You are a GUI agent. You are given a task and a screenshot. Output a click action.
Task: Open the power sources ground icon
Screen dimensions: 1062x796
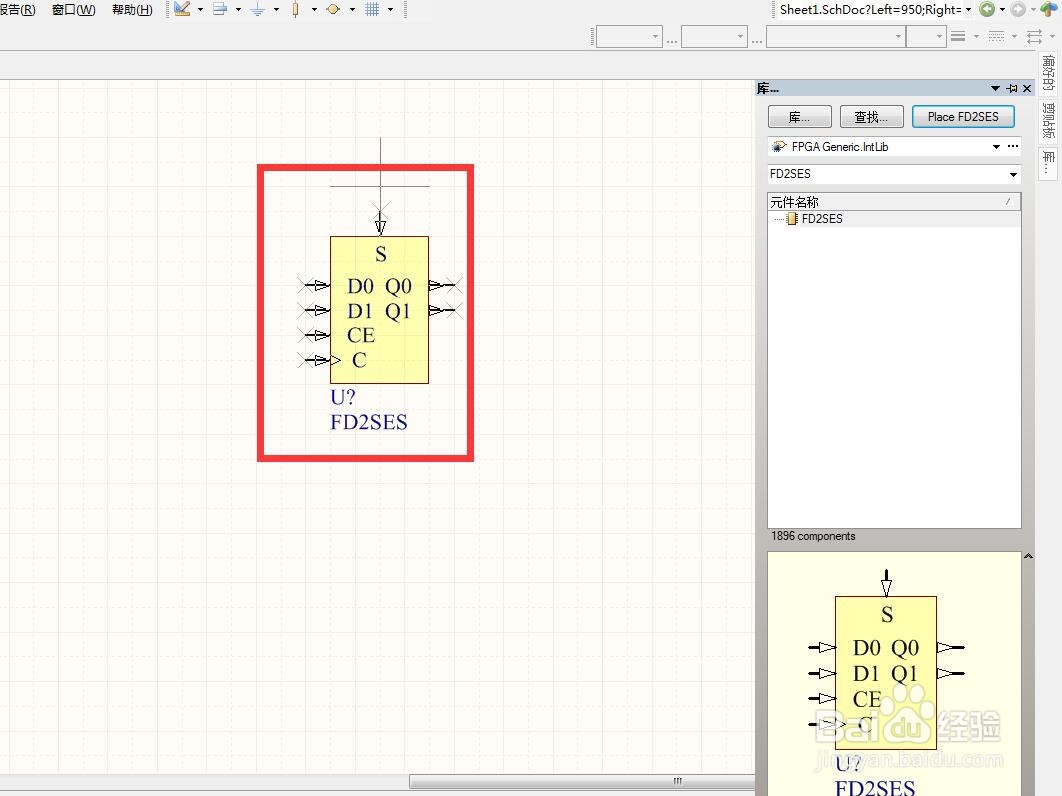(257, 9)
